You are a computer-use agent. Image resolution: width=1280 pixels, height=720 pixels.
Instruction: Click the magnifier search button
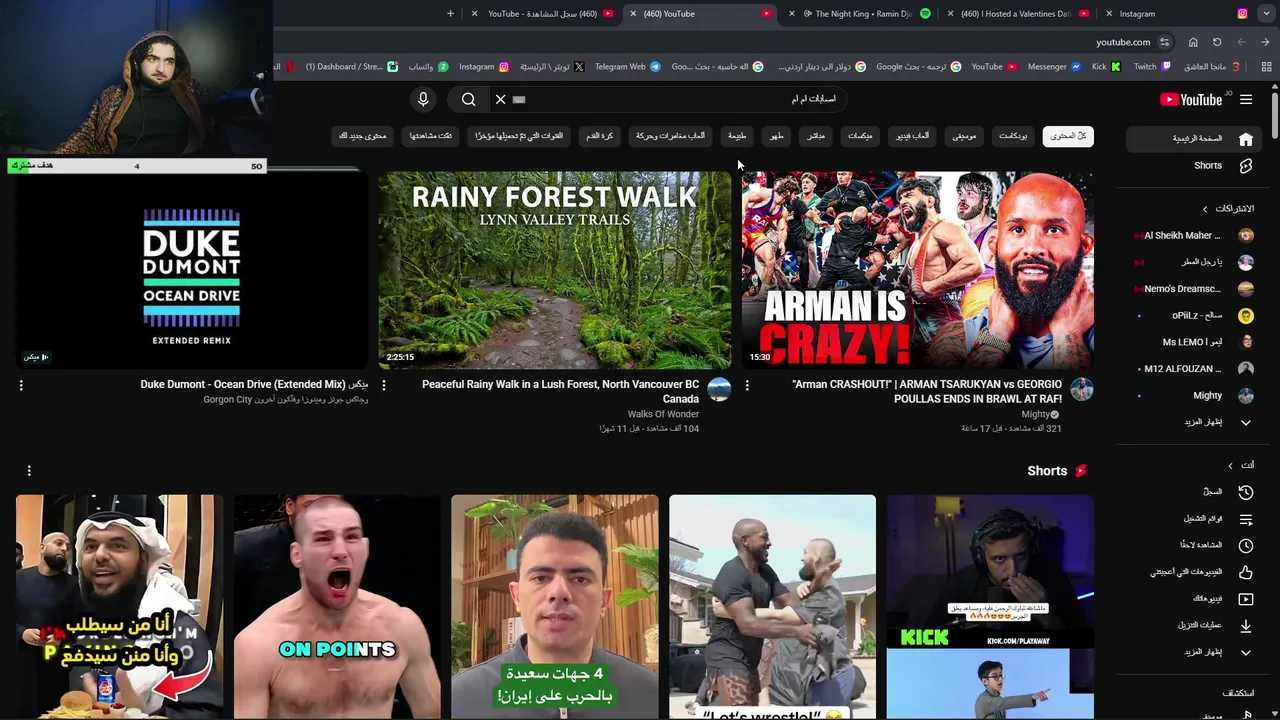(468, 99)
